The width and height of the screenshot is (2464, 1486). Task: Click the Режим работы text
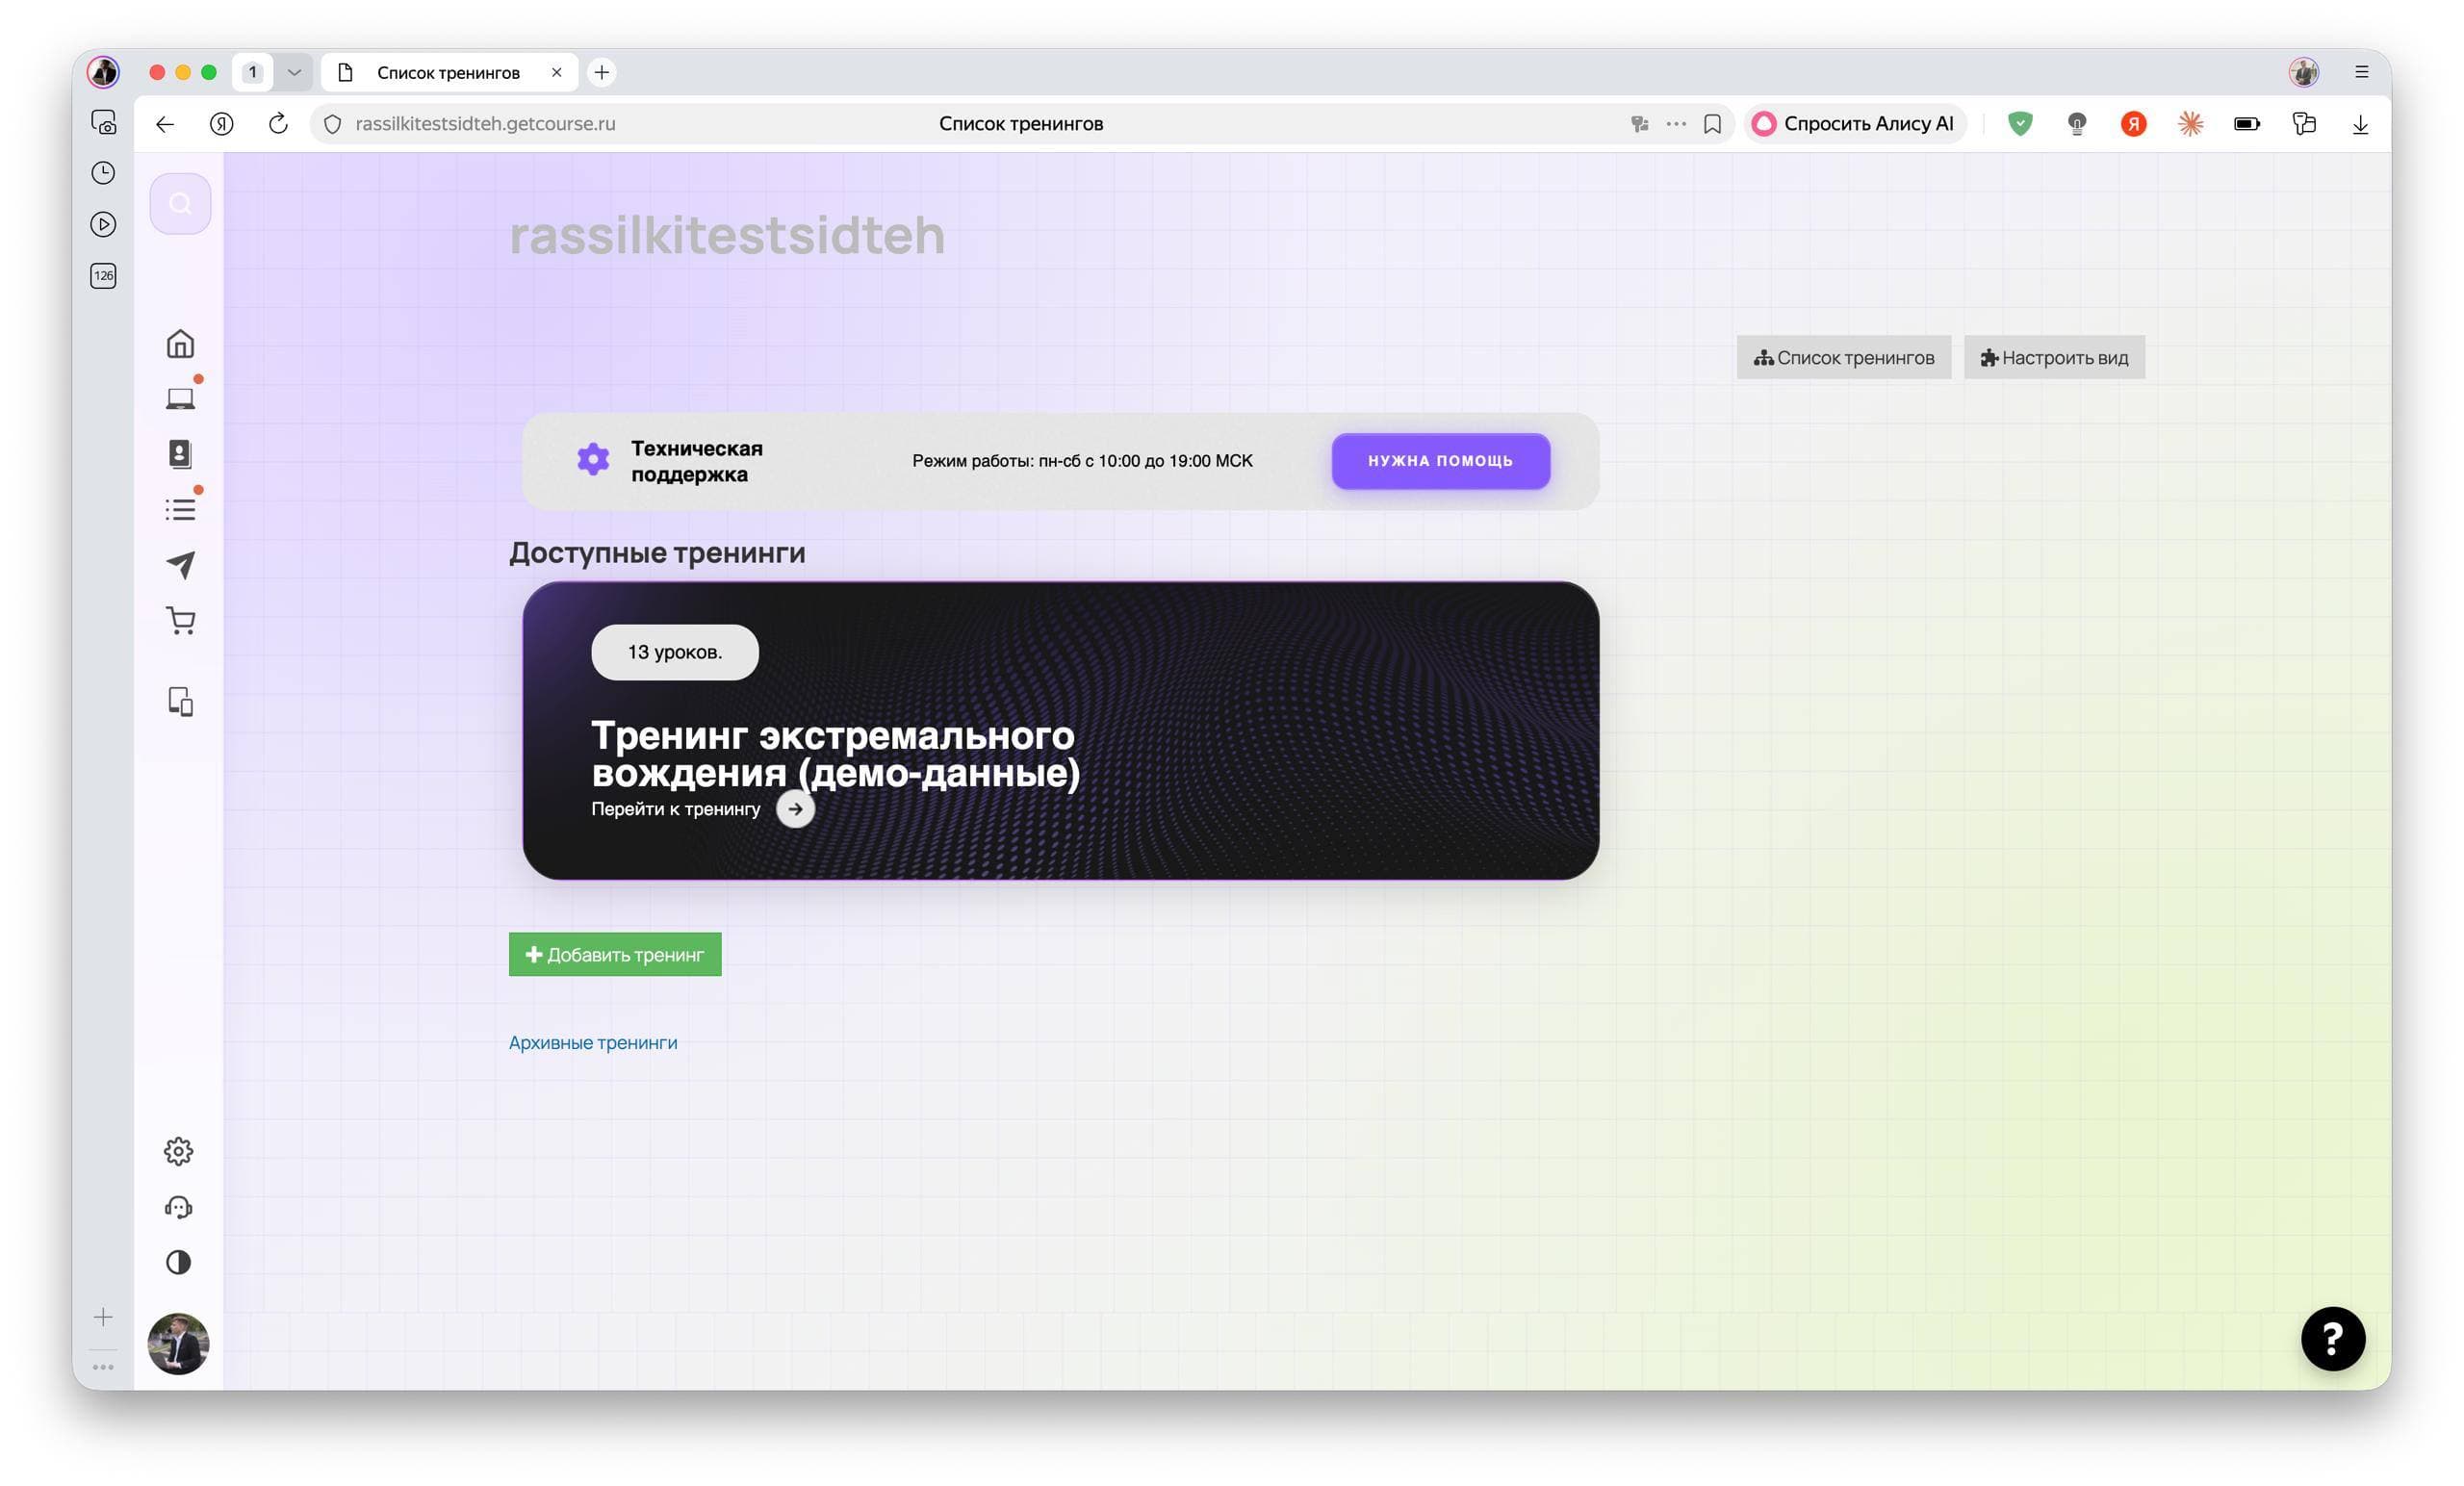1082,461
